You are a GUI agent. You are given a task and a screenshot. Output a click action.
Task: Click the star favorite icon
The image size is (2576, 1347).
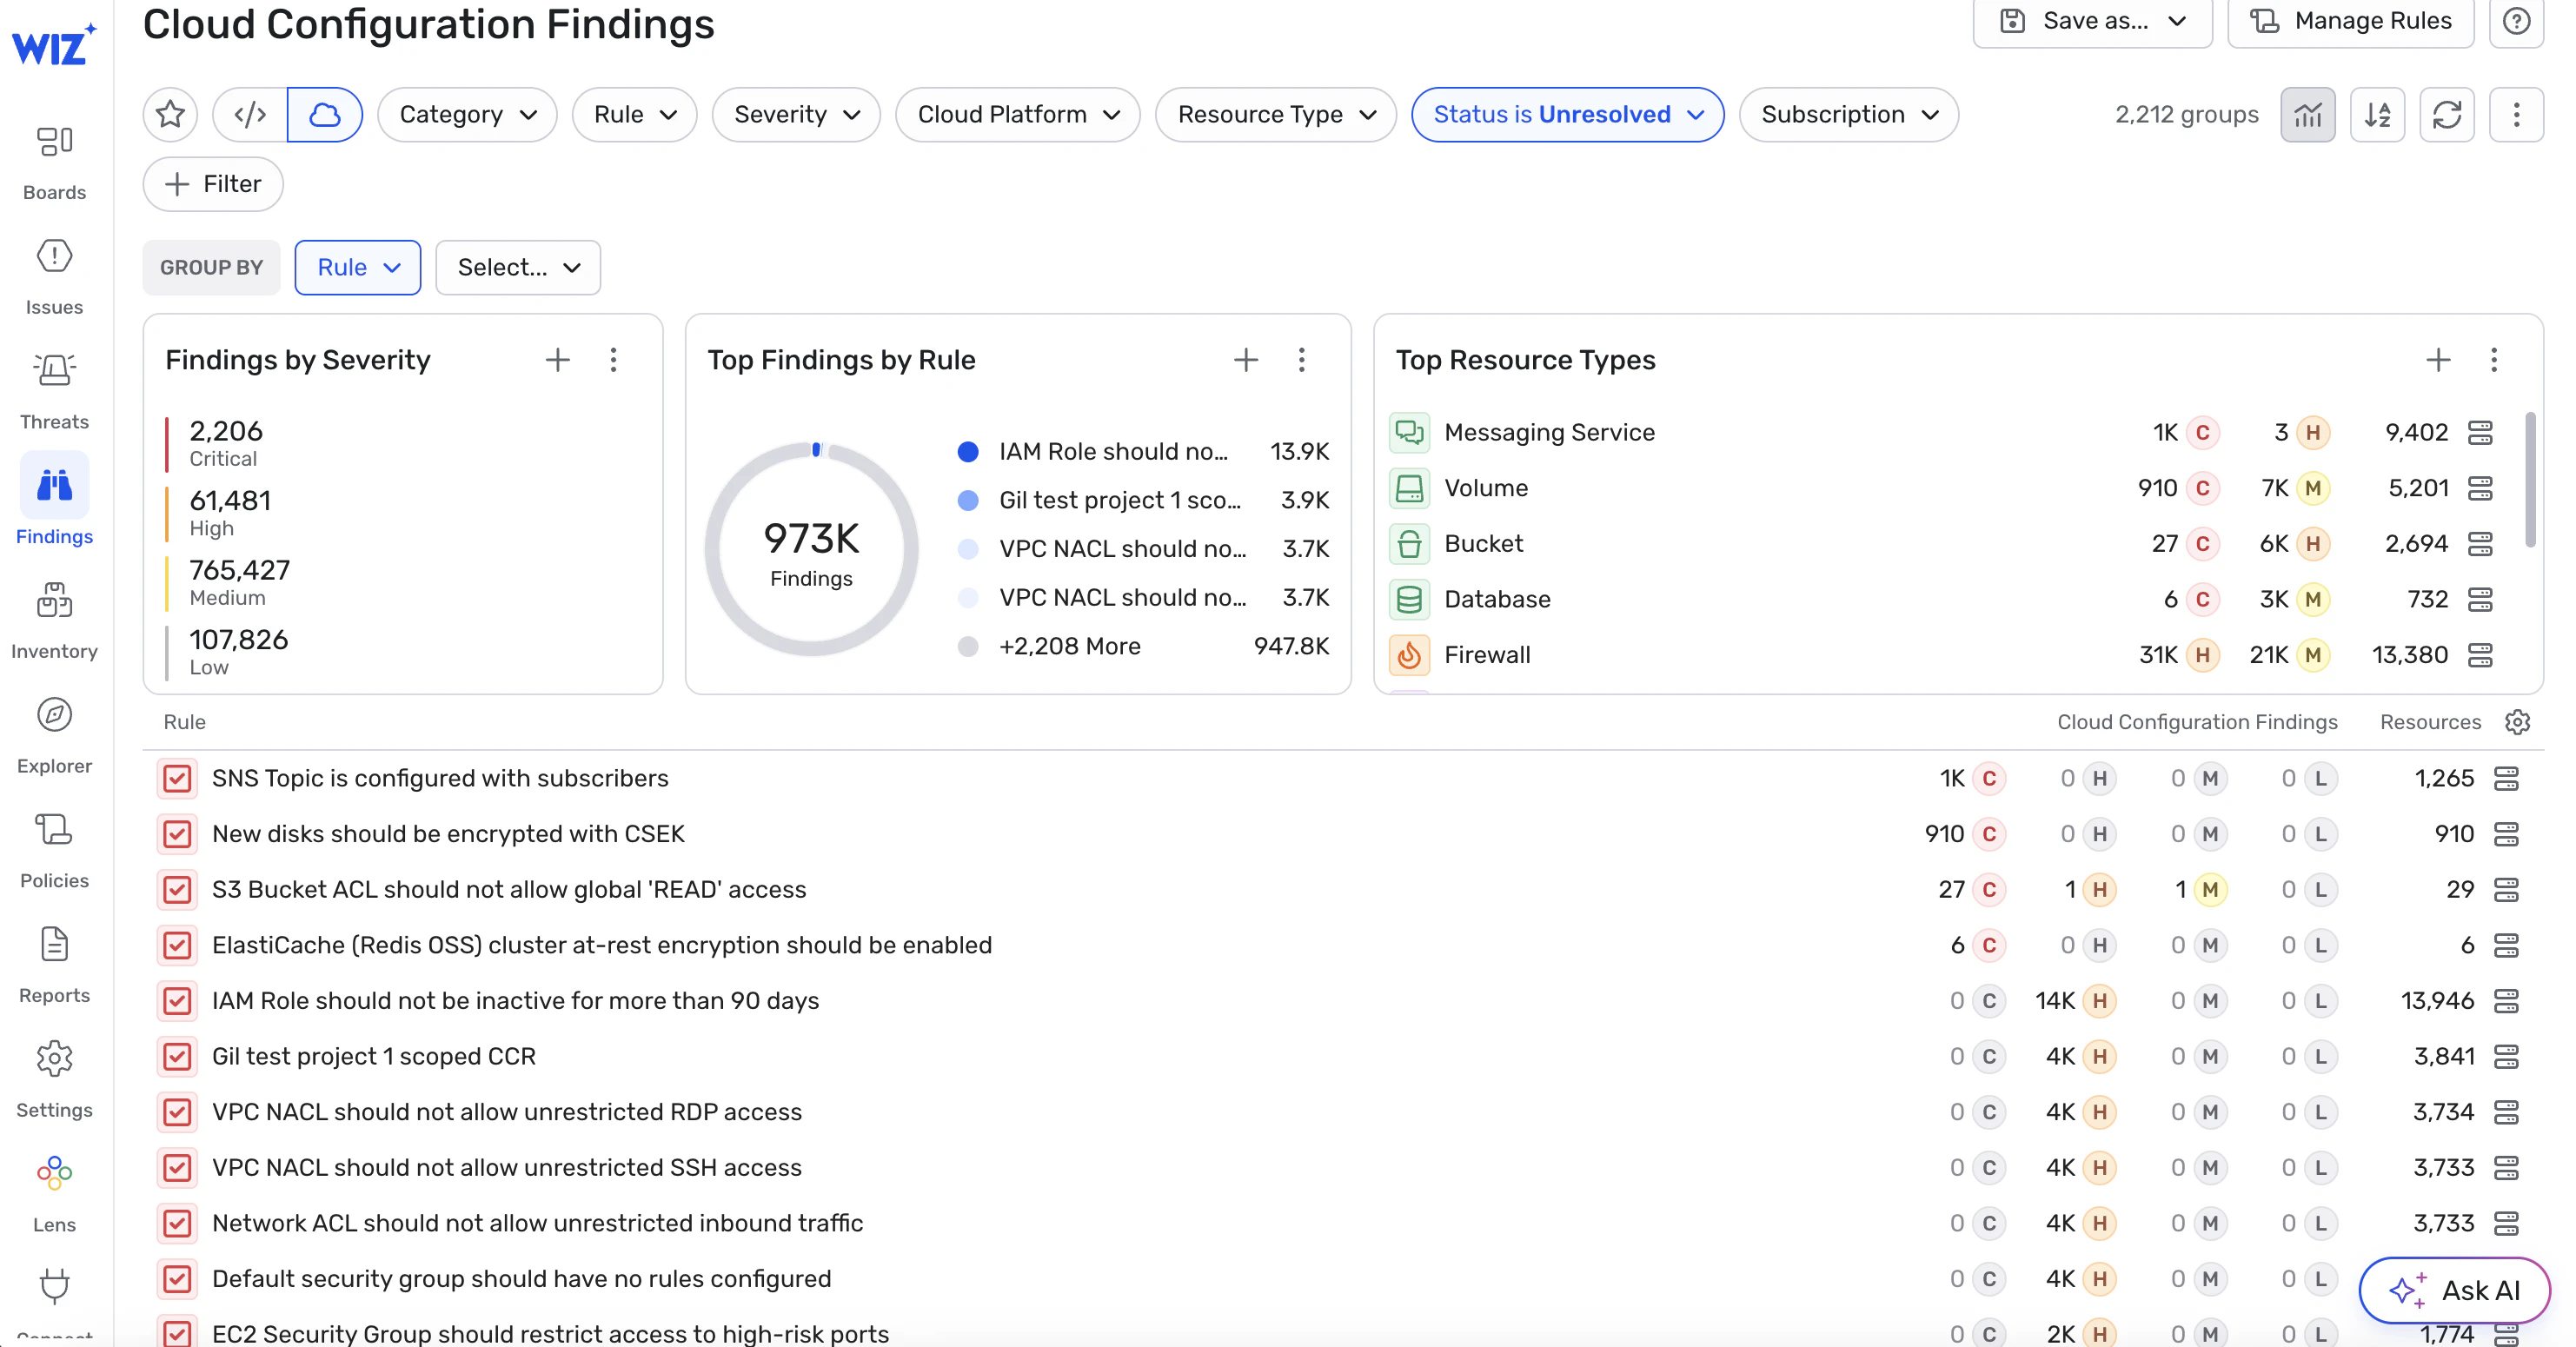170,114
